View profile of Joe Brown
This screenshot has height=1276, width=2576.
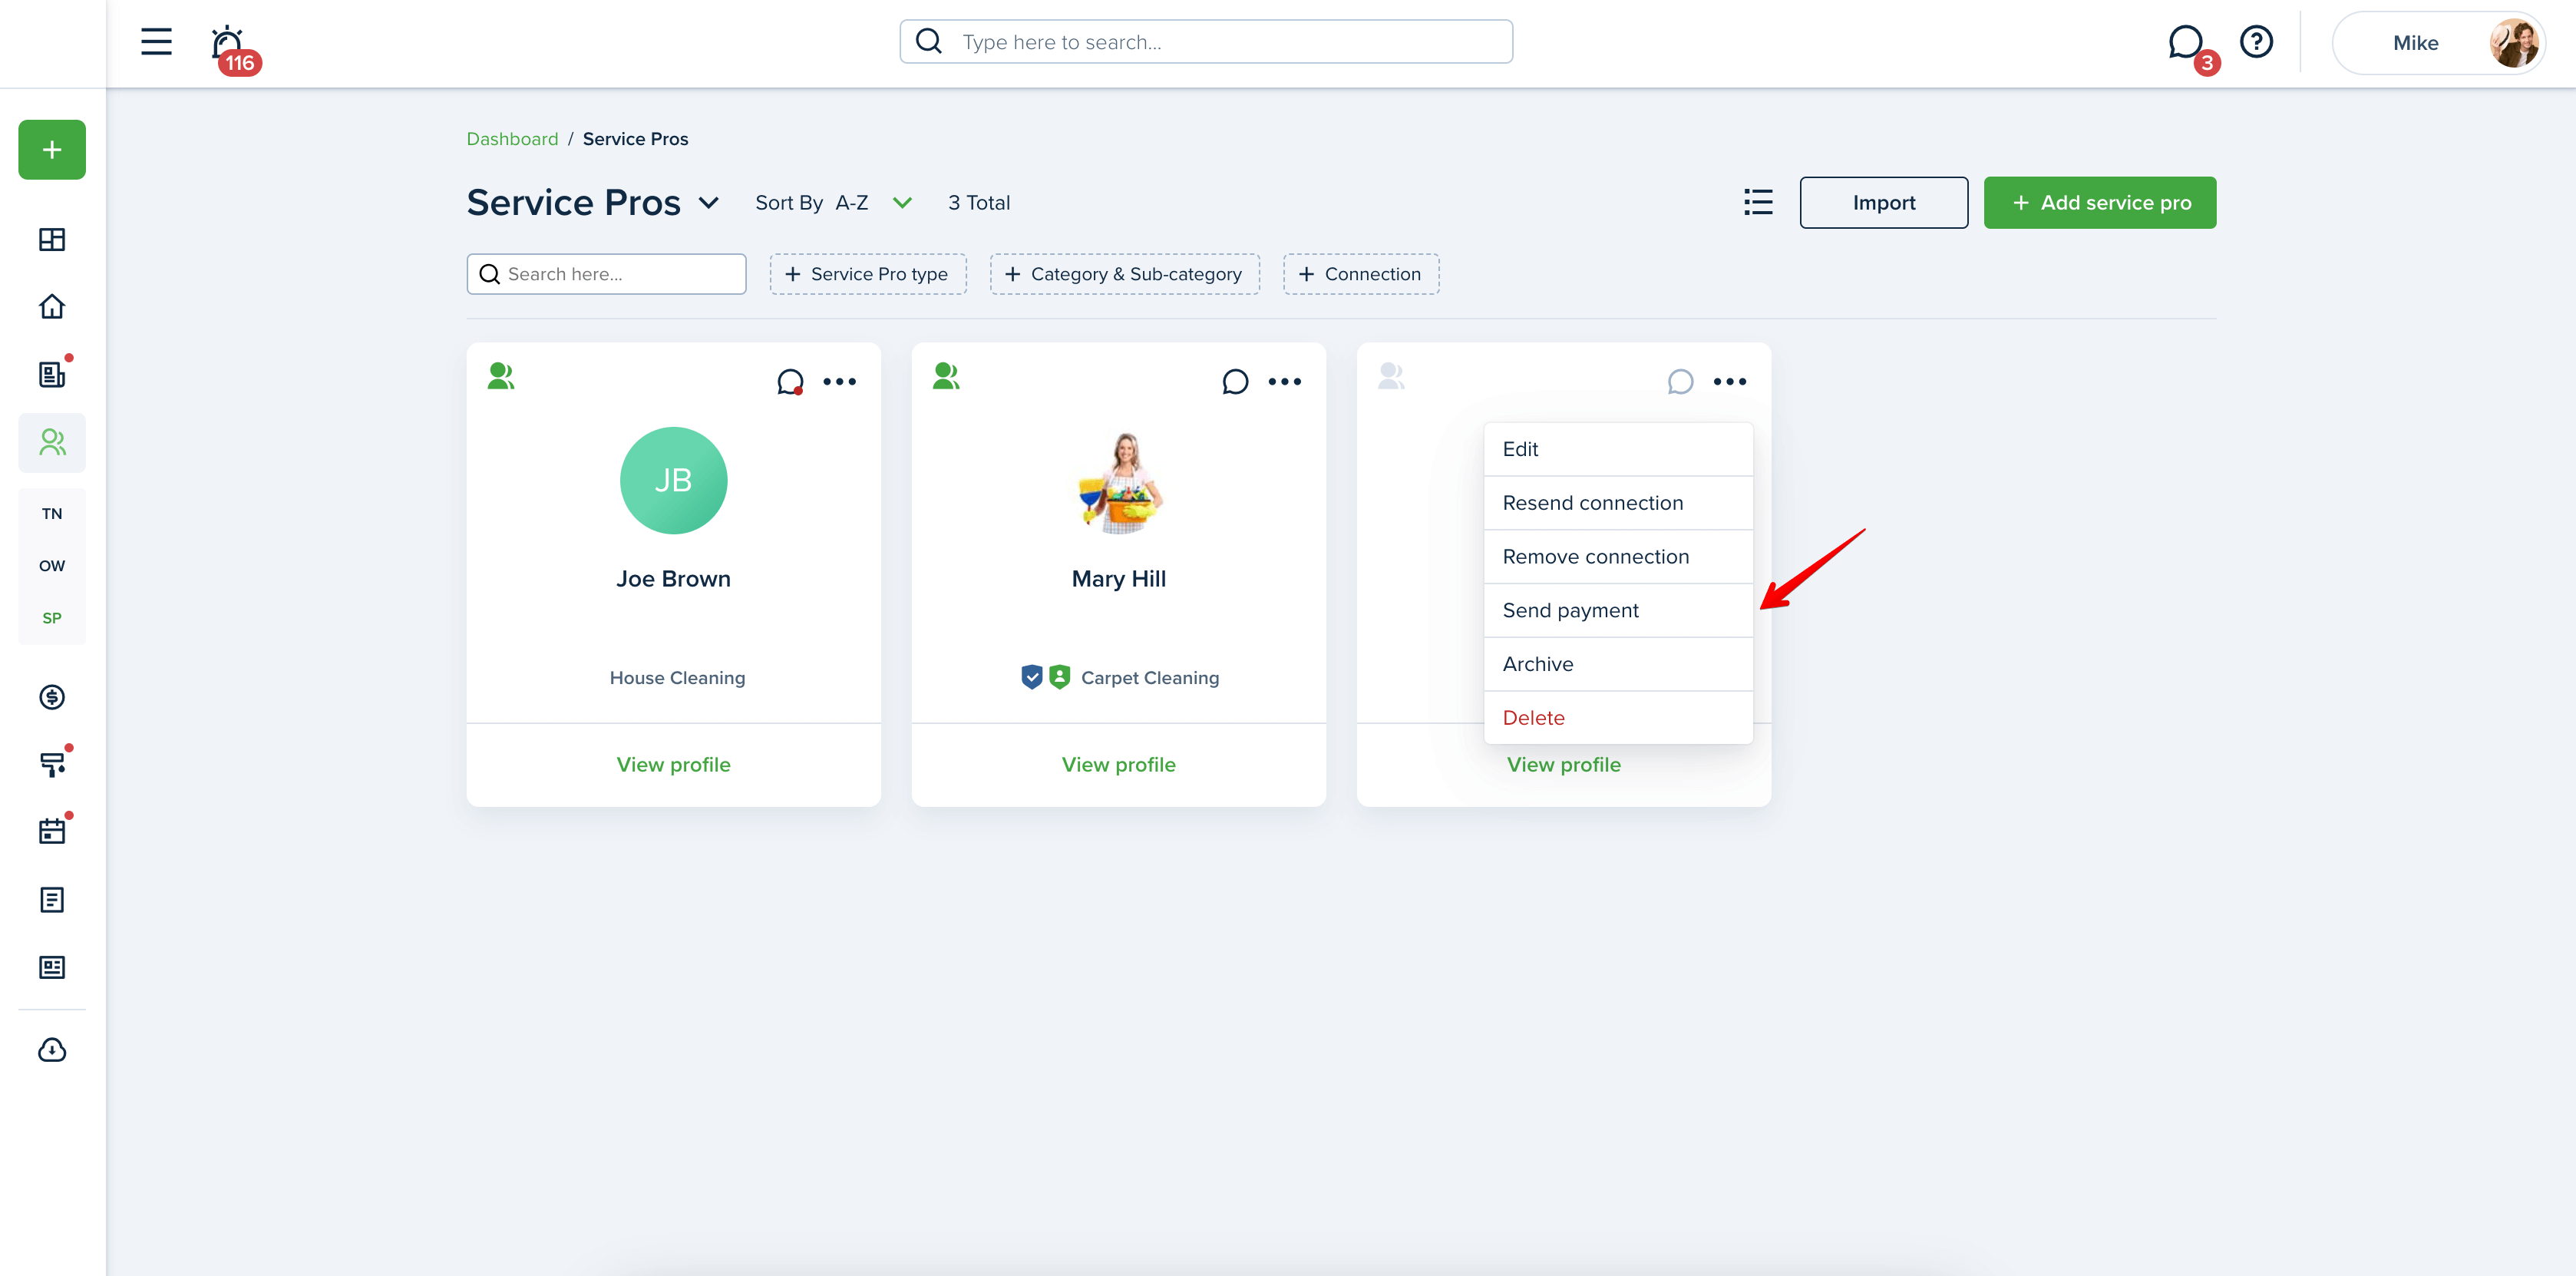click(x=673, y=765)
